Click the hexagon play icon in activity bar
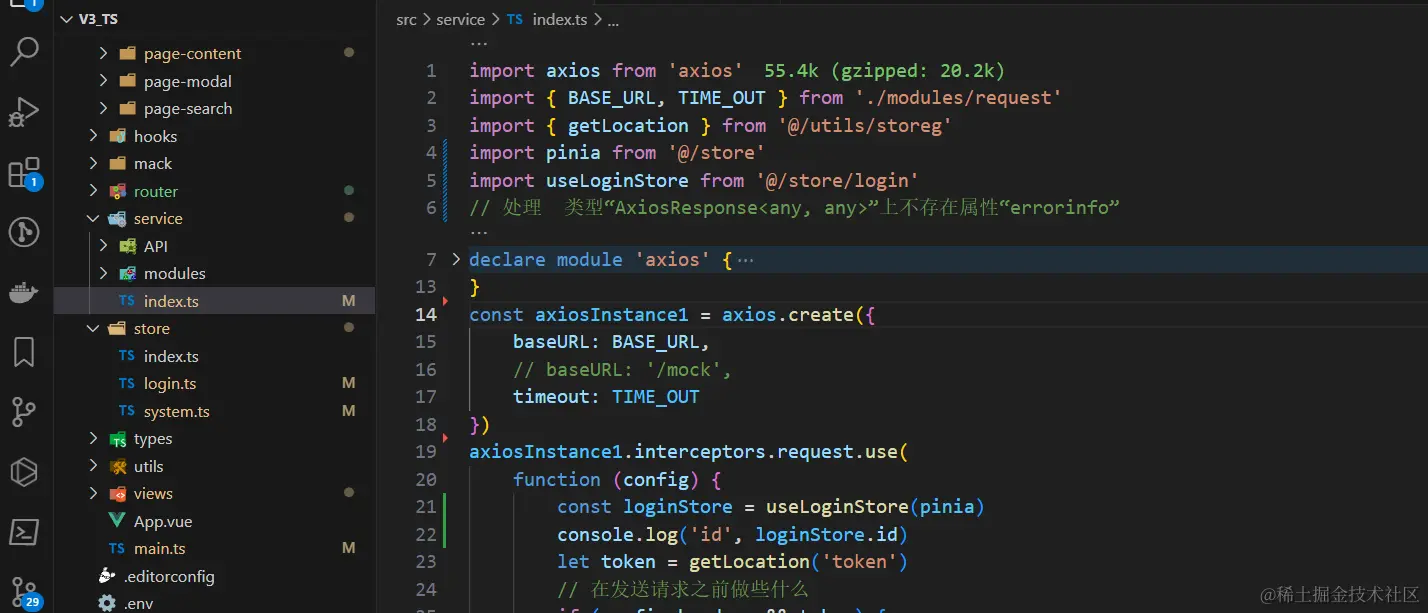The height and width of the screenshot is (613, 1428). click(24, 471)
